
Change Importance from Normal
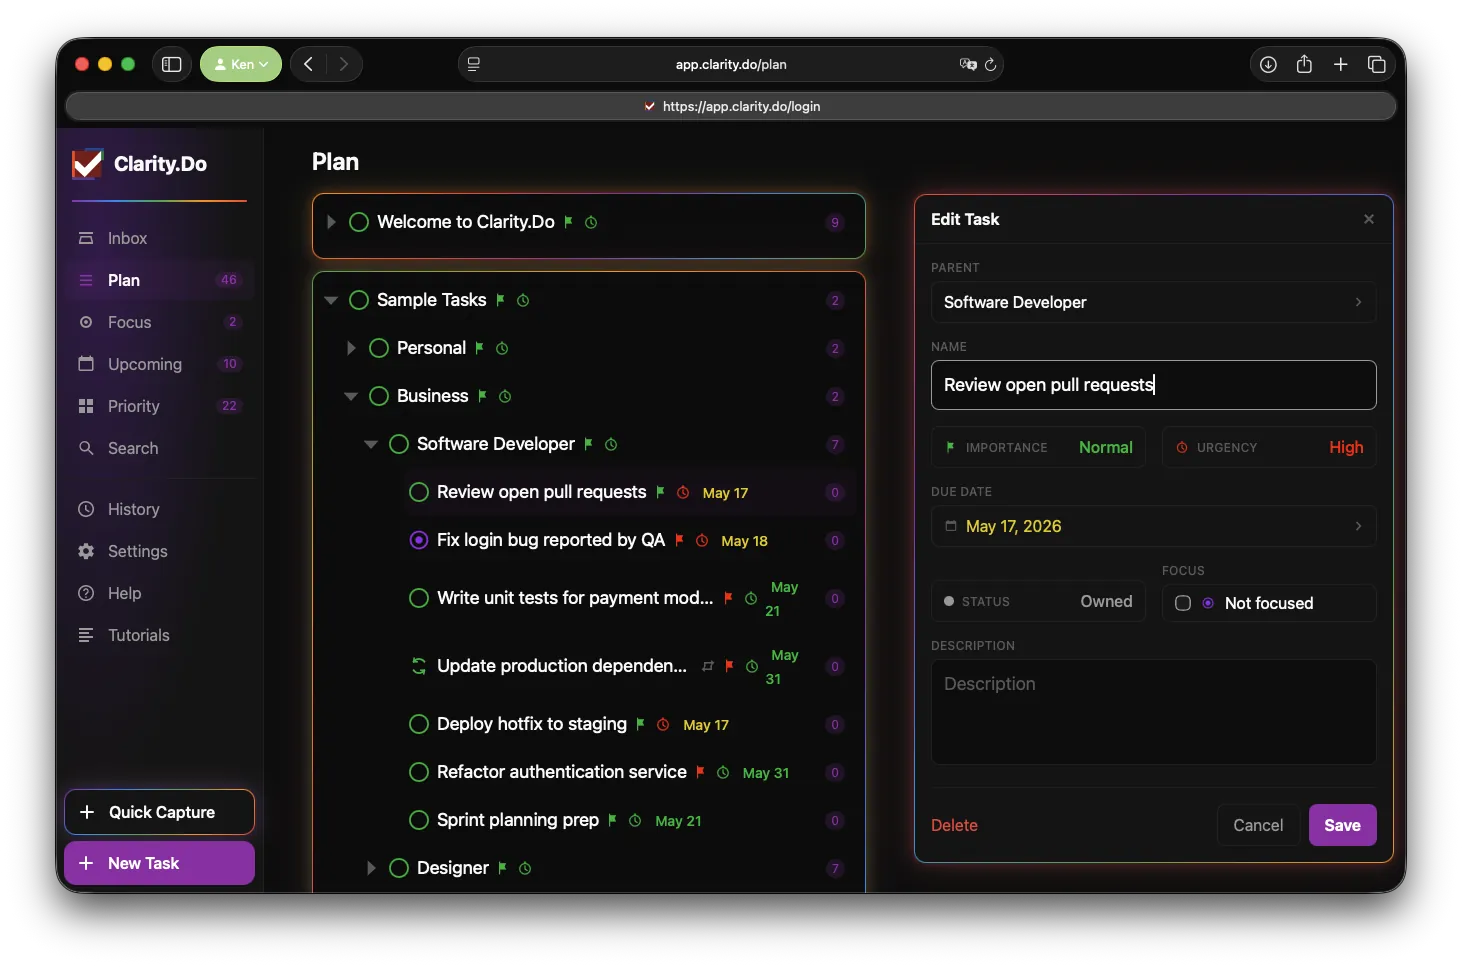[1039, 447]
